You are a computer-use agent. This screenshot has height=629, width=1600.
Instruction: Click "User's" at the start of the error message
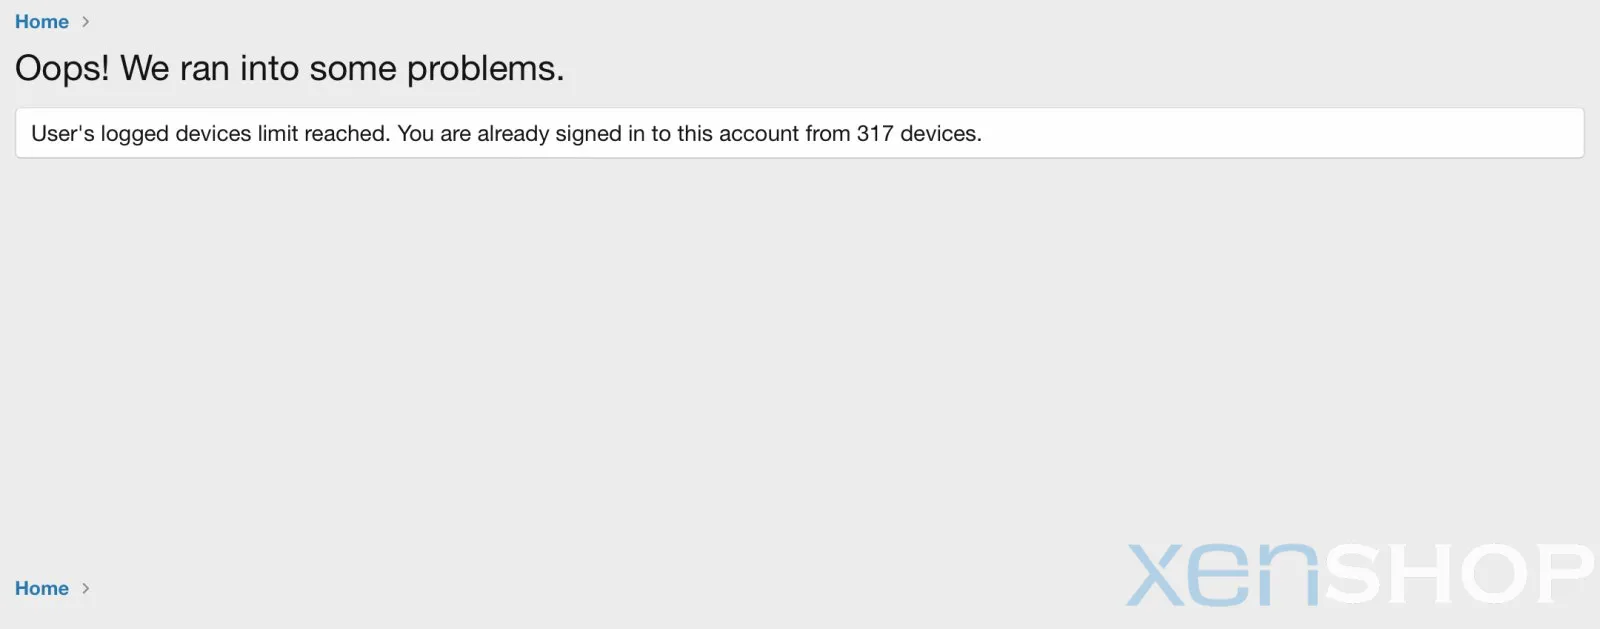(63, 134)
